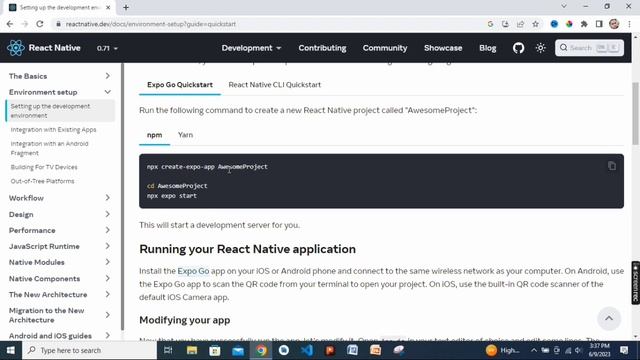Bookmark this page with the star icon
The image size is (640, 360).
[536, 24]
